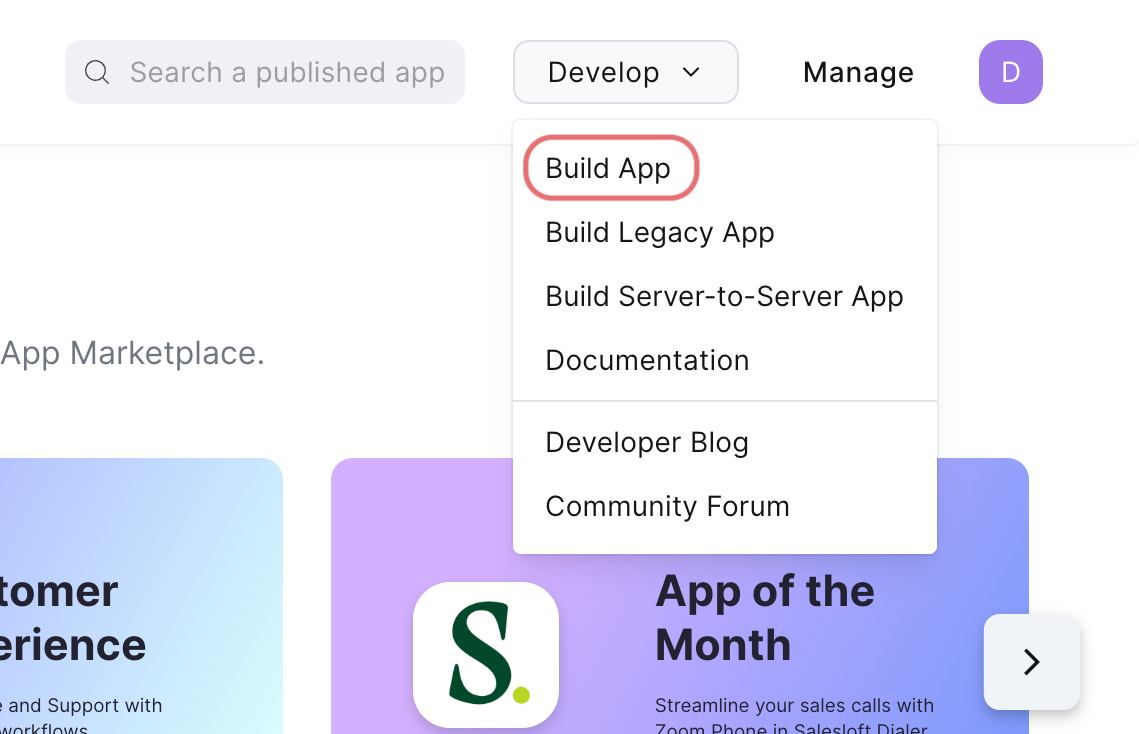Open your account menu via the avatar
The height and width of the screenshot is (734, 1139).
pyautogui.click(x=1010, y=72)
